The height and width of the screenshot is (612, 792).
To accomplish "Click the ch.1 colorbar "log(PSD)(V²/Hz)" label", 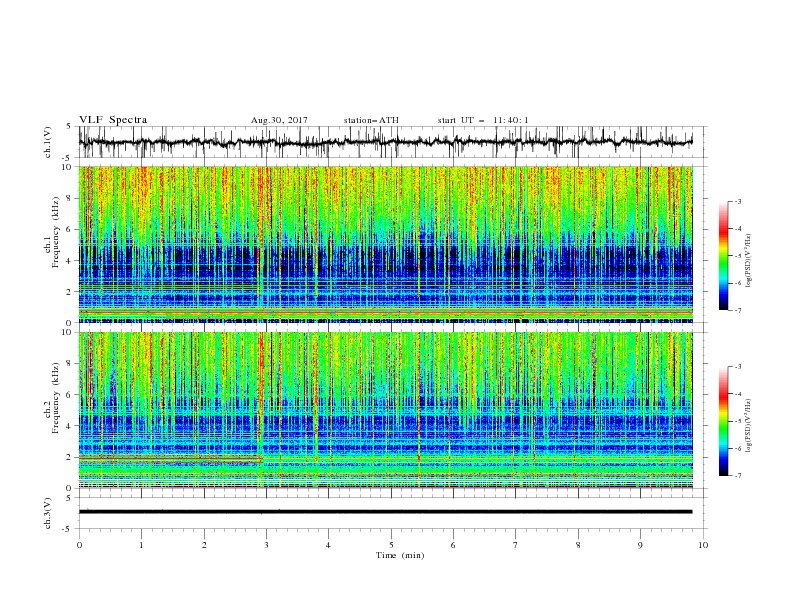I will coord(748,261).
